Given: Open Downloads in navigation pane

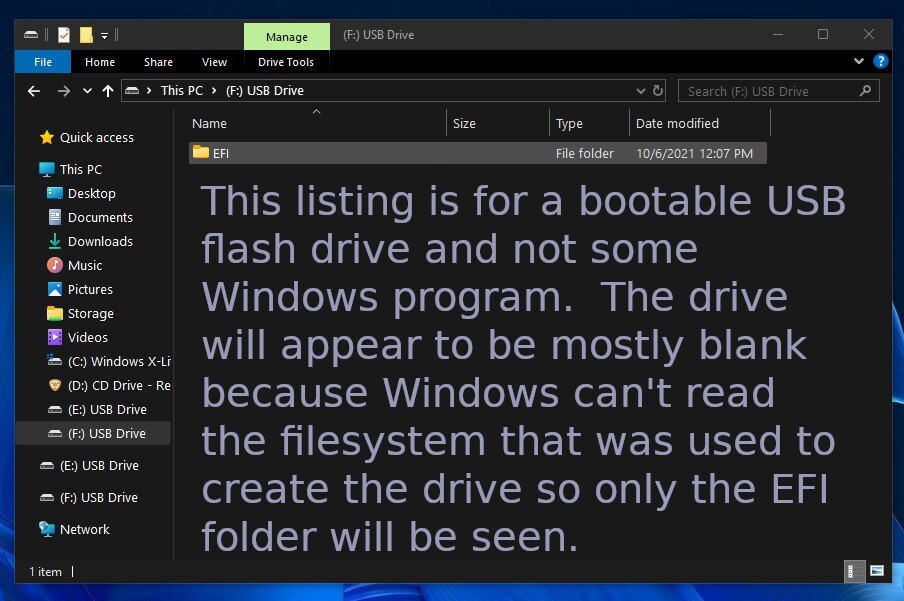Looking at the screenshot, I should click(x=100, y=241).
